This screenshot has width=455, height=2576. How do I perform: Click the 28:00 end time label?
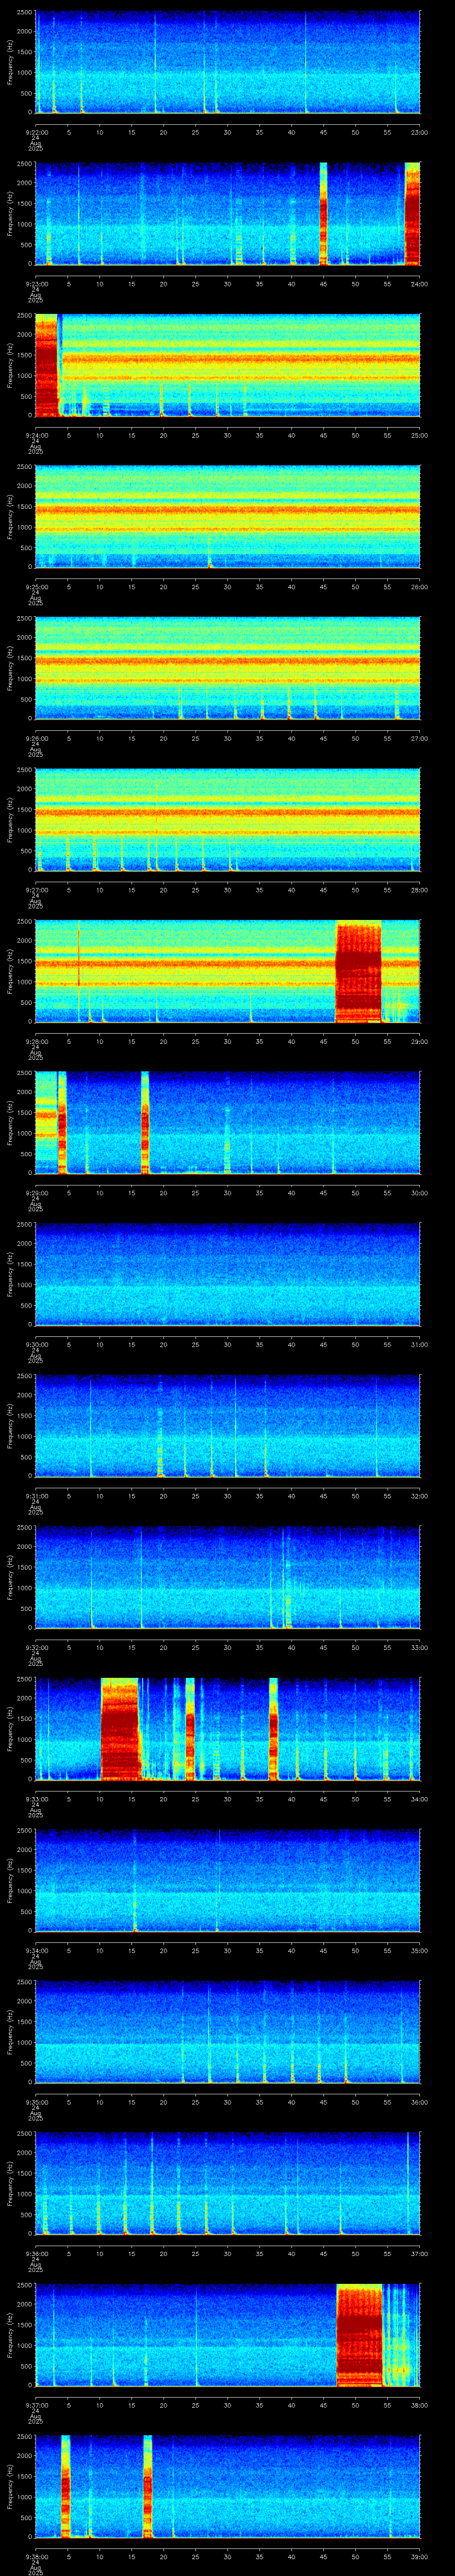419,890
